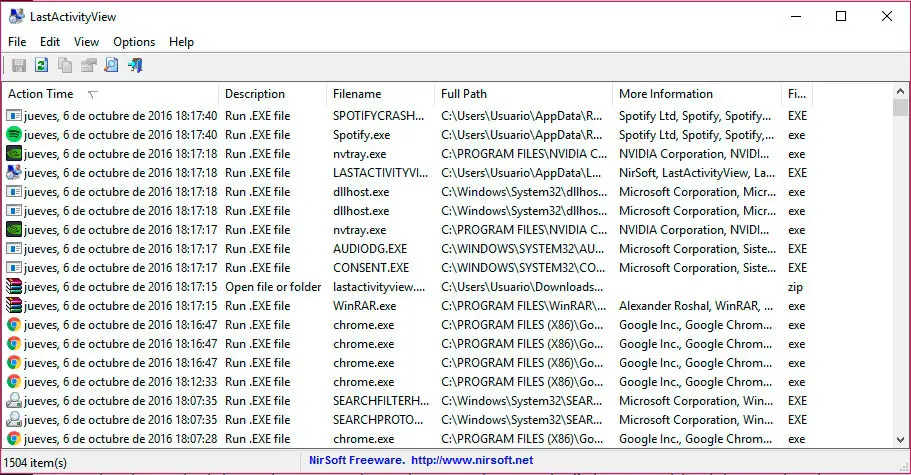Click the icon of the CONSENT.EXE row
911x475 pixels.
pos(14,268)
